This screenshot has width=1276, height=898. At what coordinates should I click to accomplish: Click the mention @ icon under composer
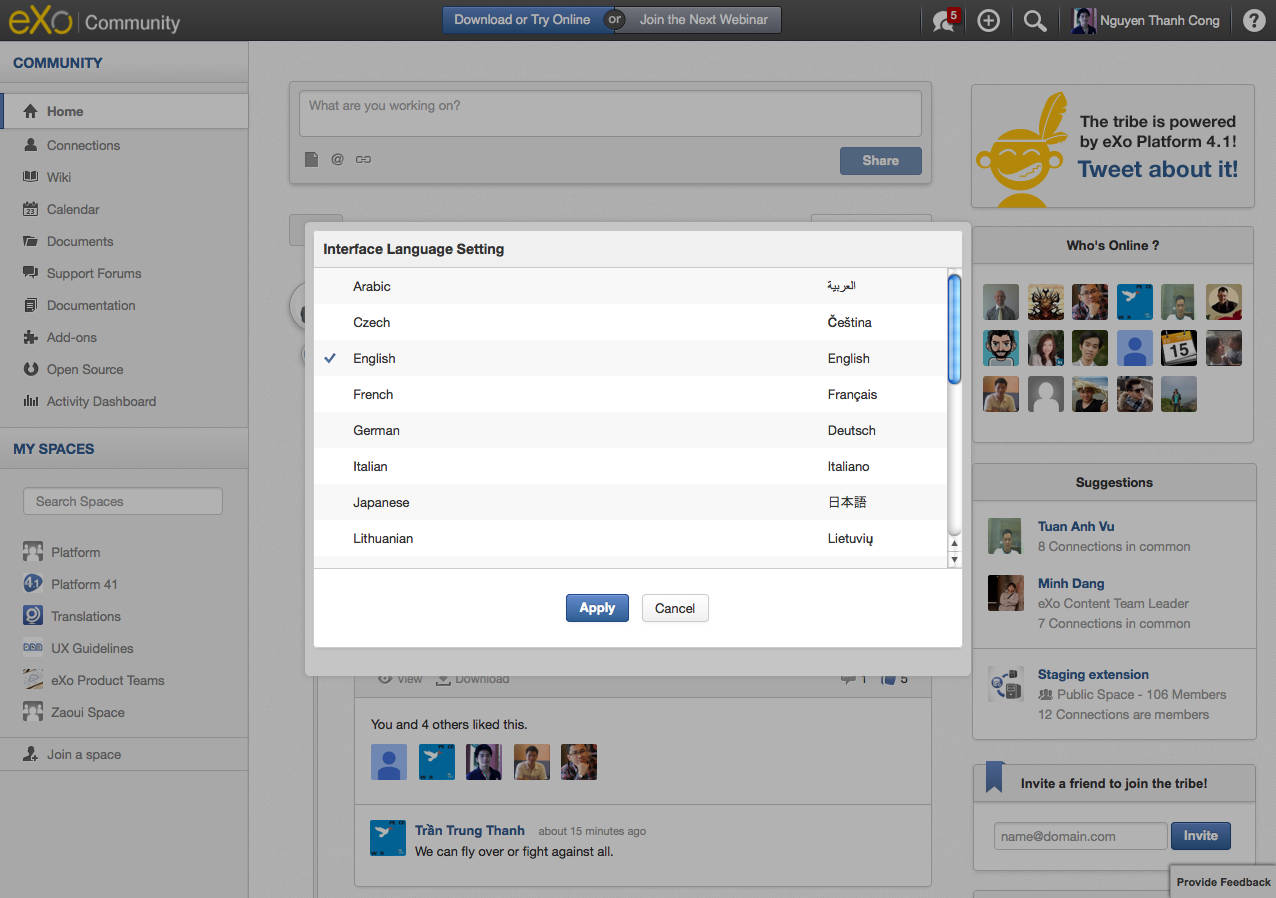pyautogui.click(x=337, y=159)
